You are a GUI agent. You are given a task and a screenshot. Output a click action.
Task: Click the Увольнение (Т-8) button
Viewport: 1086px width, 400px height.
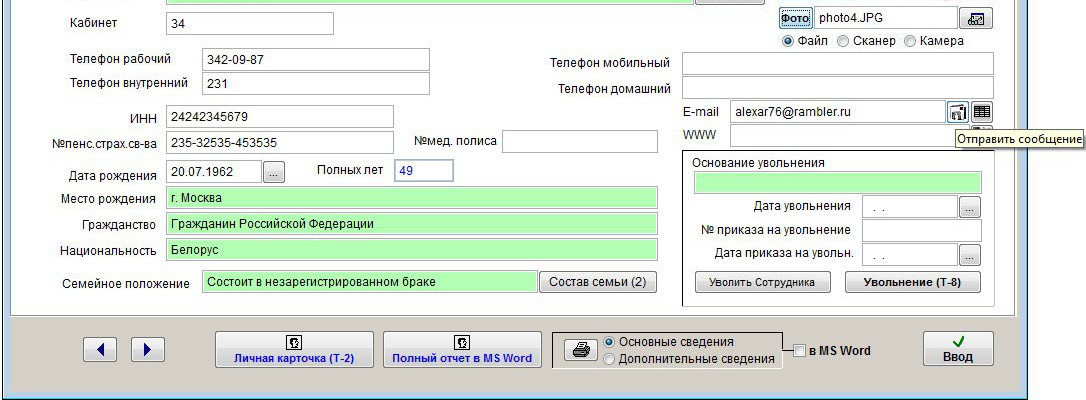coord(913,282)
